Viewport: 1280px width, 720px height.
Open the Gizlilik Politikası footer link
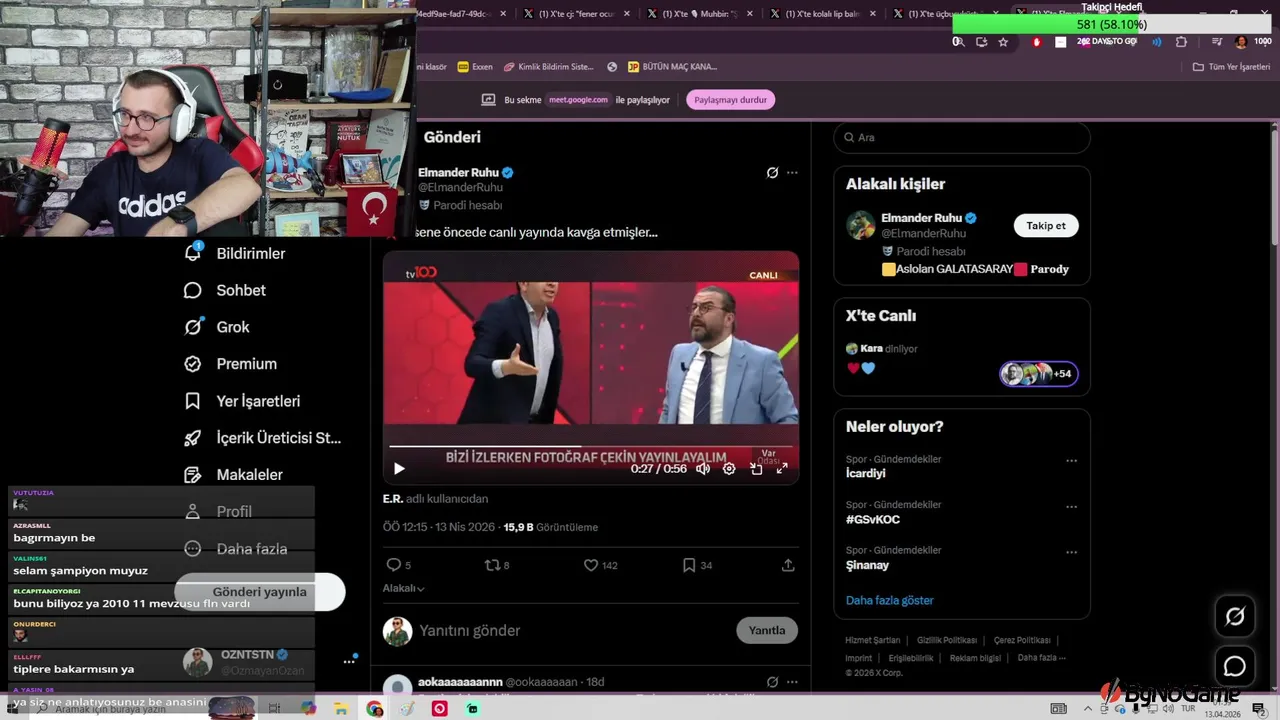tap(947, 640)
